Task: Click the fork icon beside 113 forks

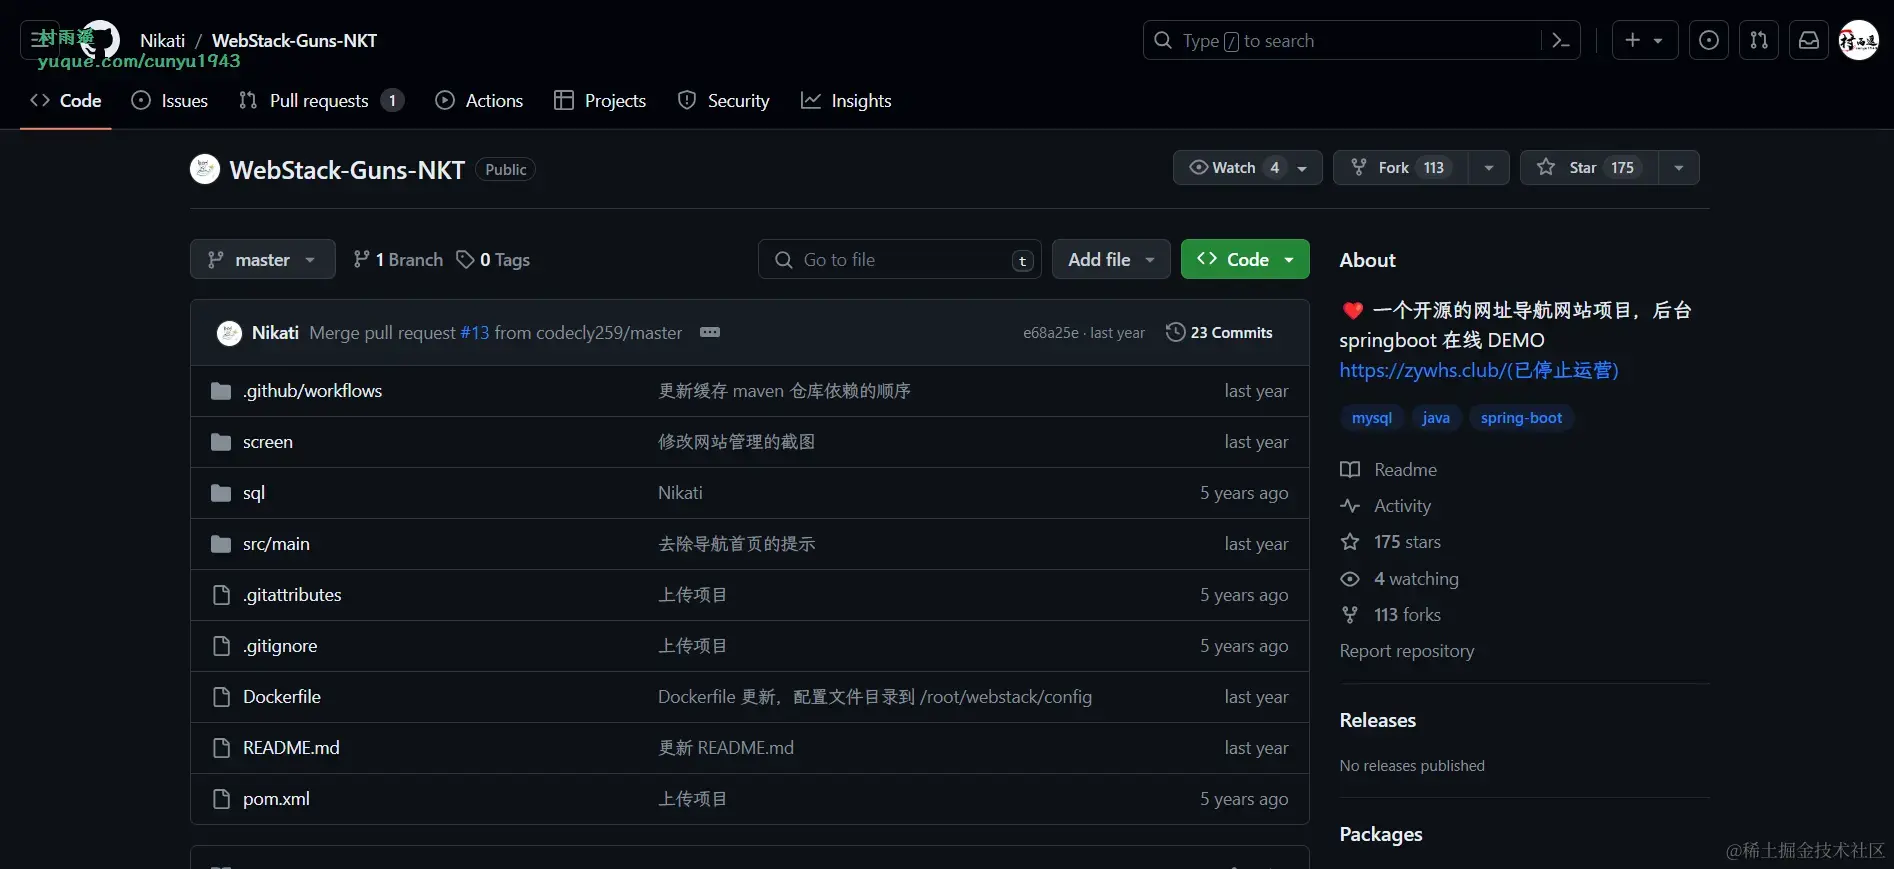Action: 1350,615
